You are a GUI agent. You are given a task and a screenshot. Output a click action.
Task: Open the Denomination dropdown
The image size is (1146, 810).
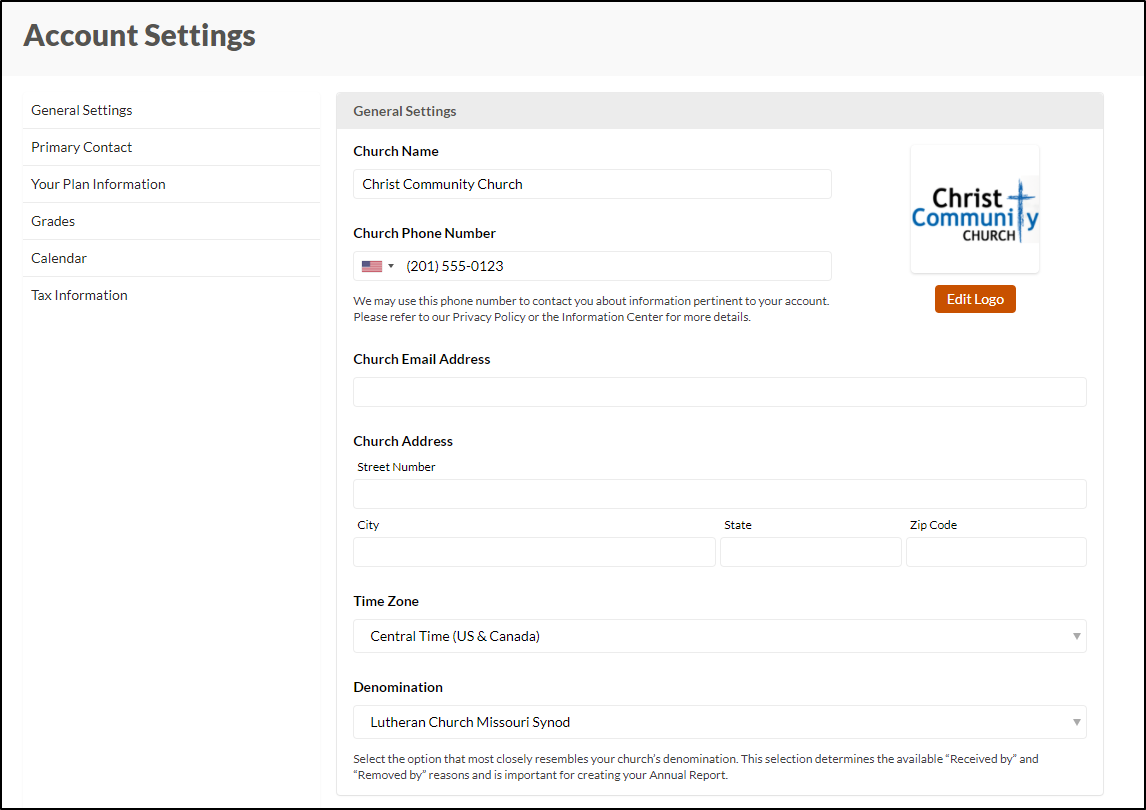click(x=720, y=722)
